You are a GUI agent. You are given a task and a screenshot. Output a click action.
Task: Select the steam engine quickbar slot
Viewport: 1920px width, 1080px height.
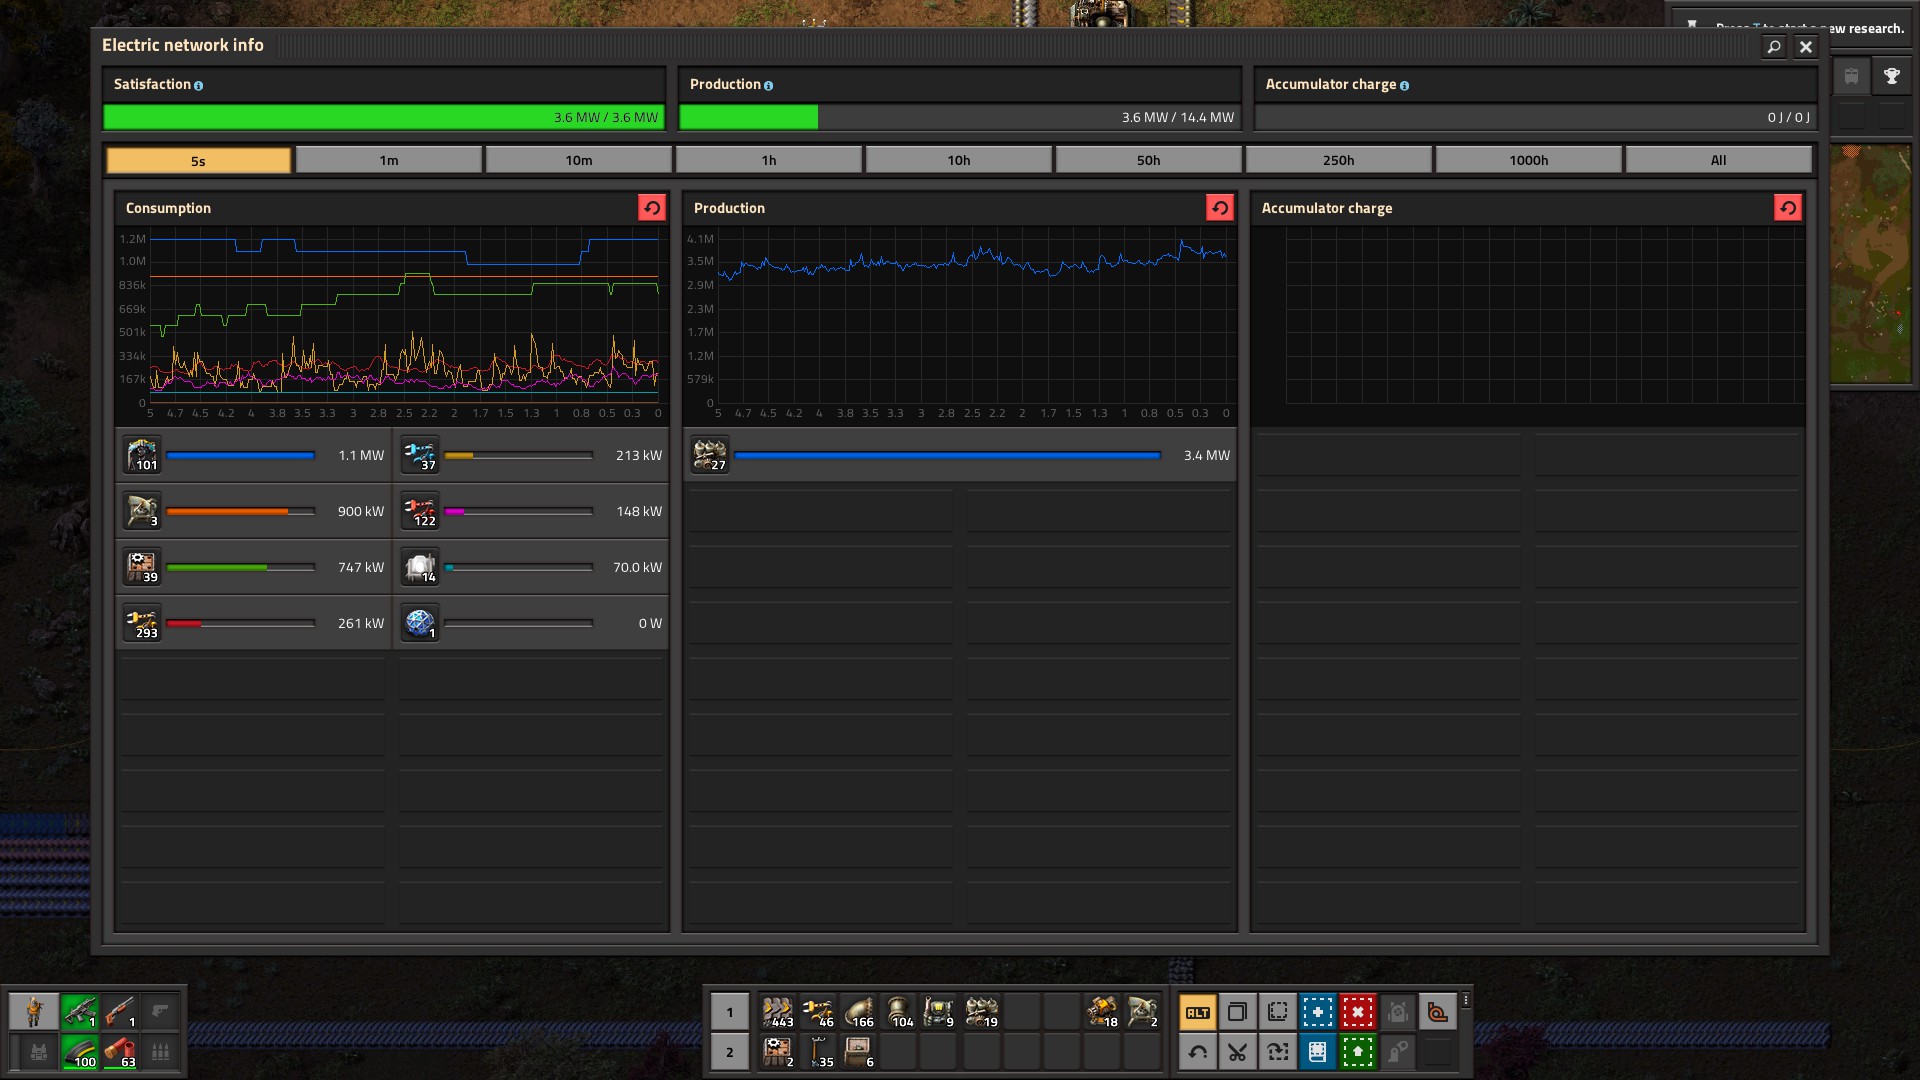982,1012
